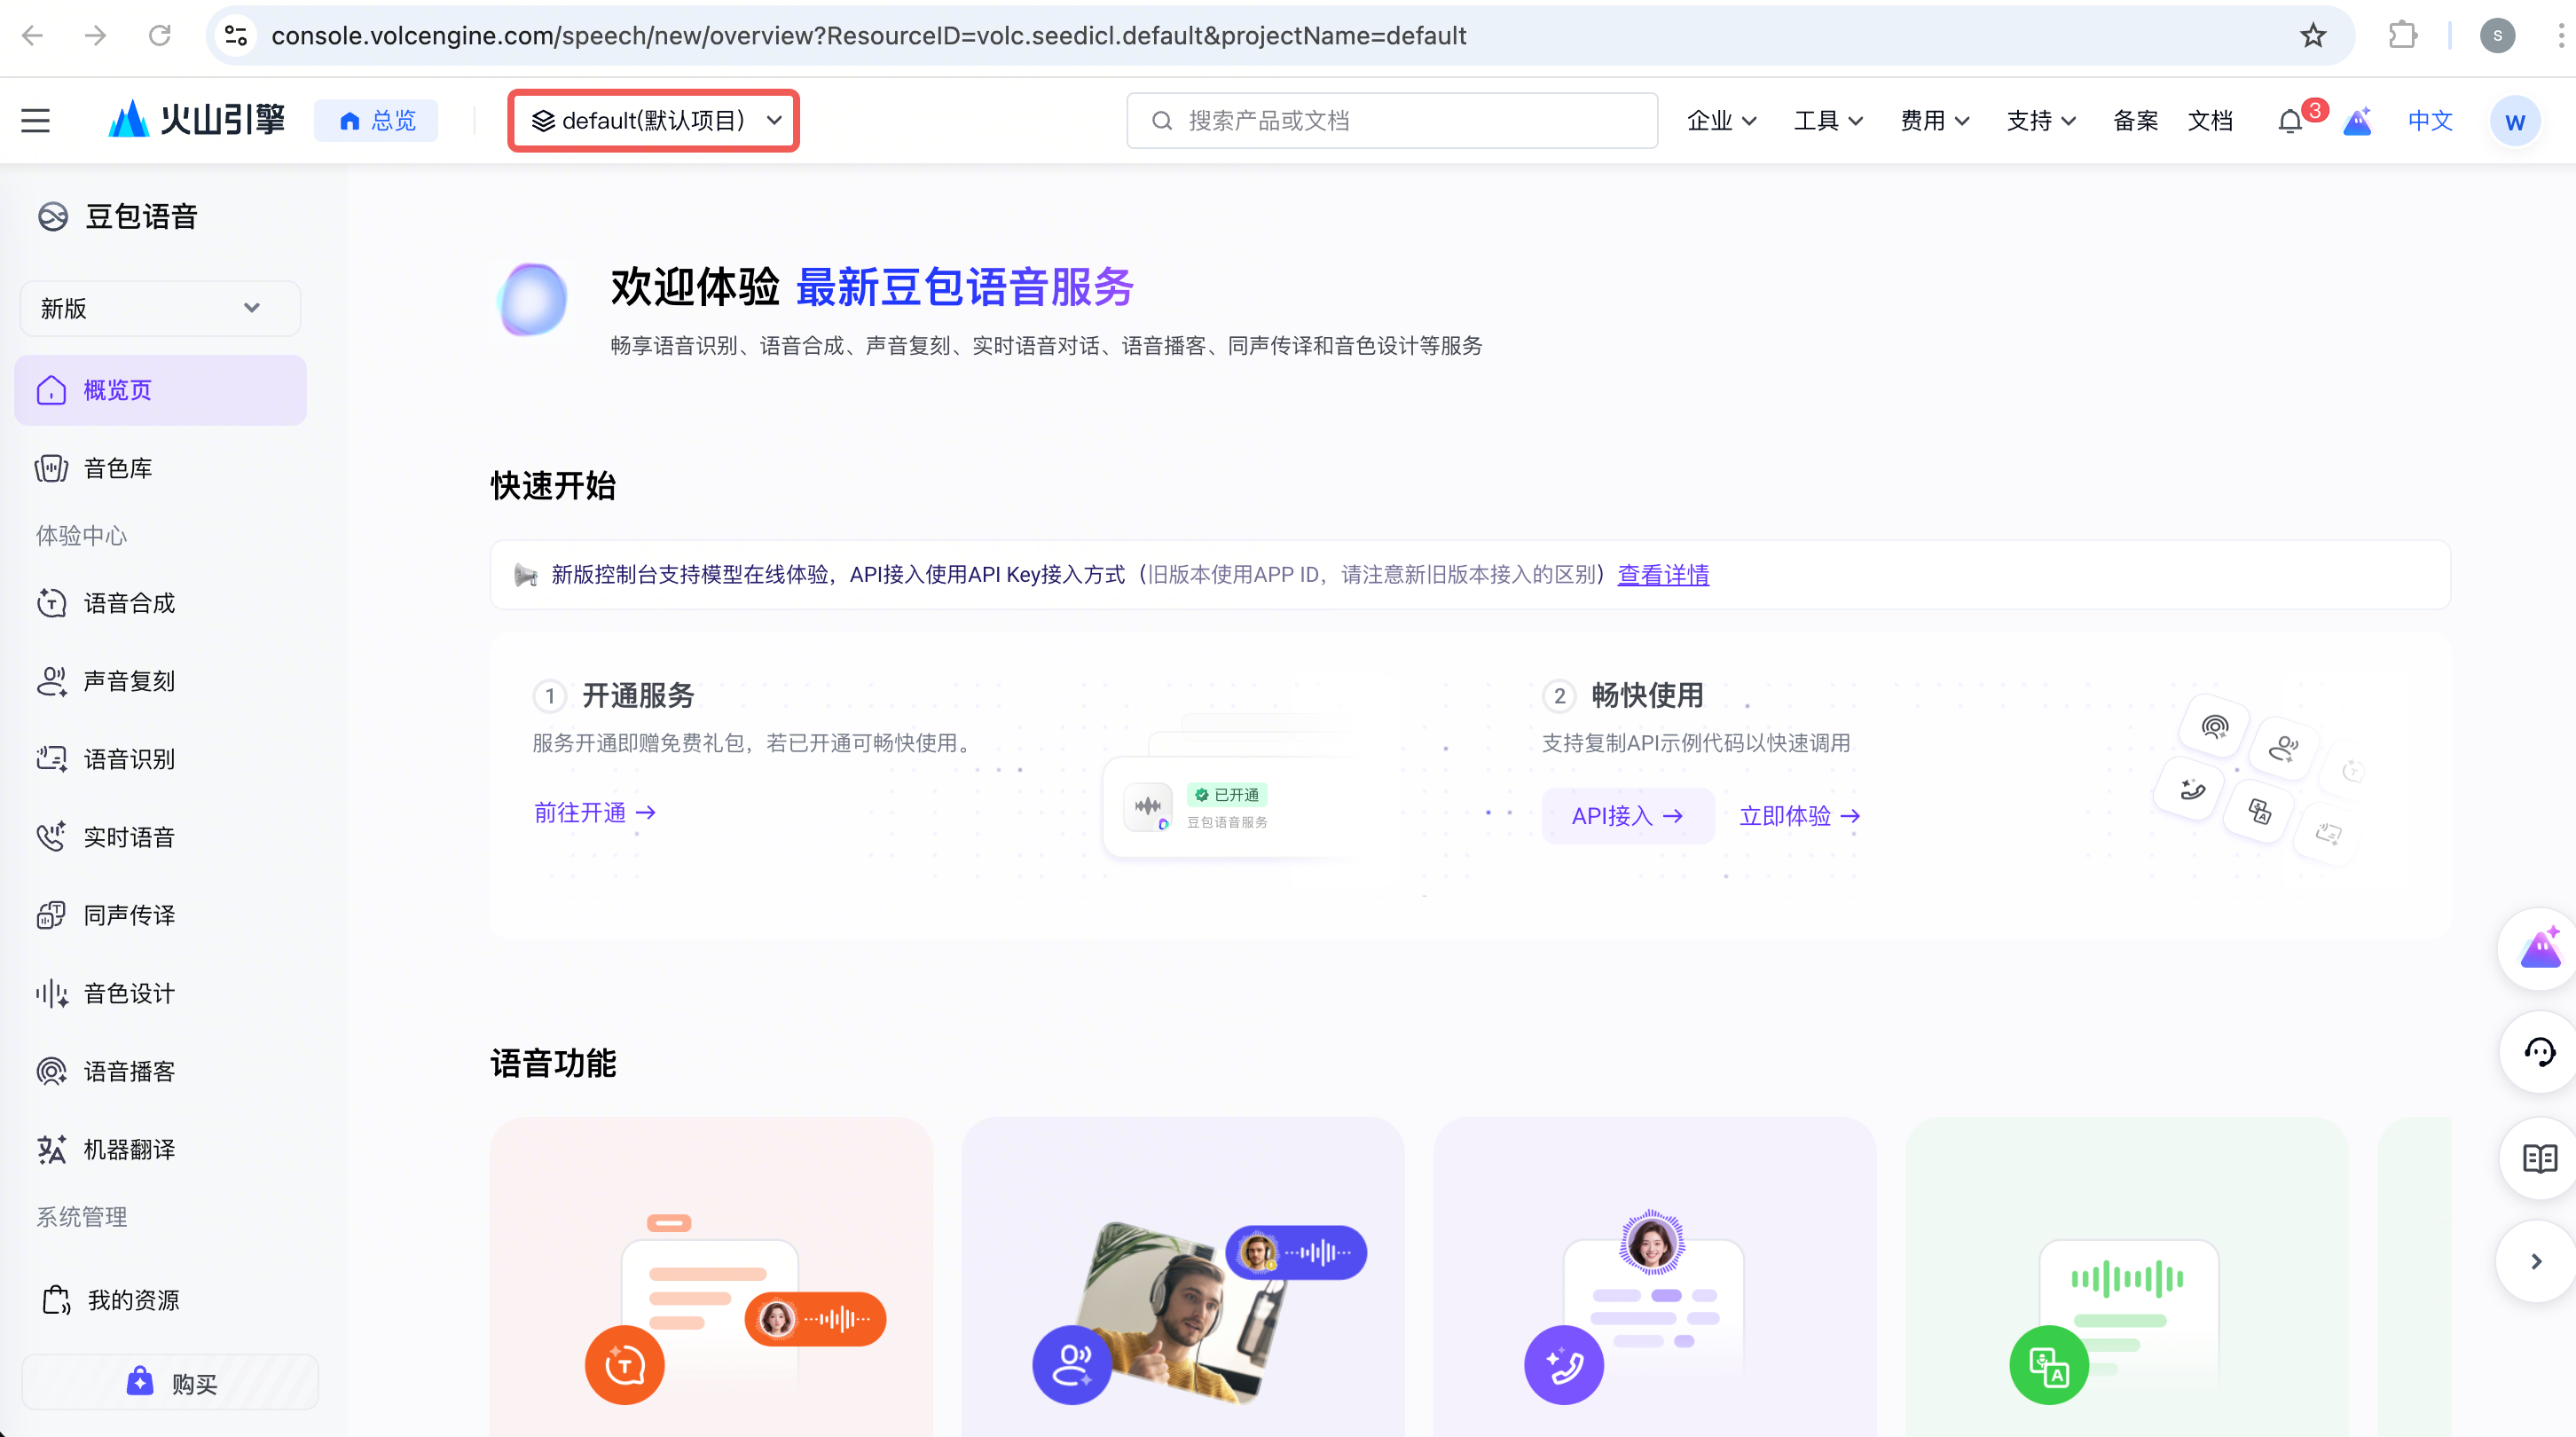
Task: Click the browser address bar URL
Action: [x=868, y=36]
